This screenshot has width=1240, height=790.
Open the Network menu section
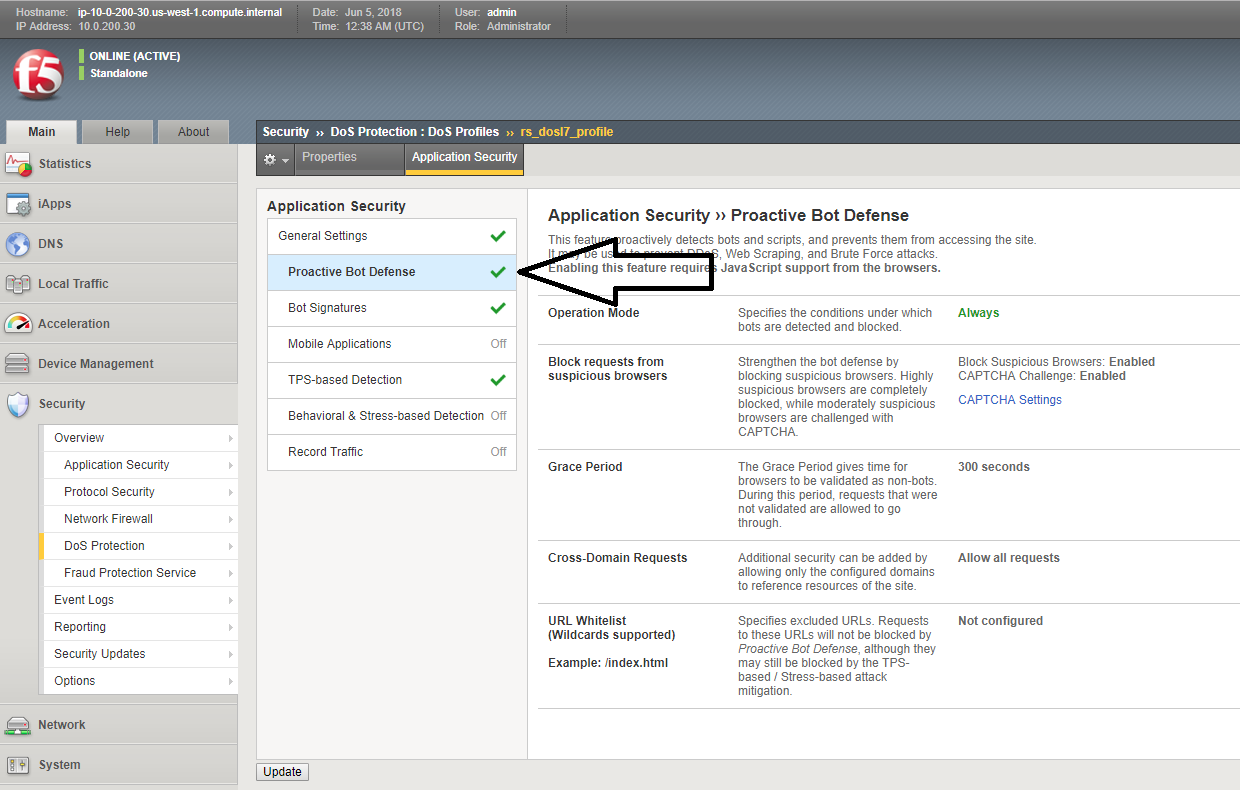[119, 725]
